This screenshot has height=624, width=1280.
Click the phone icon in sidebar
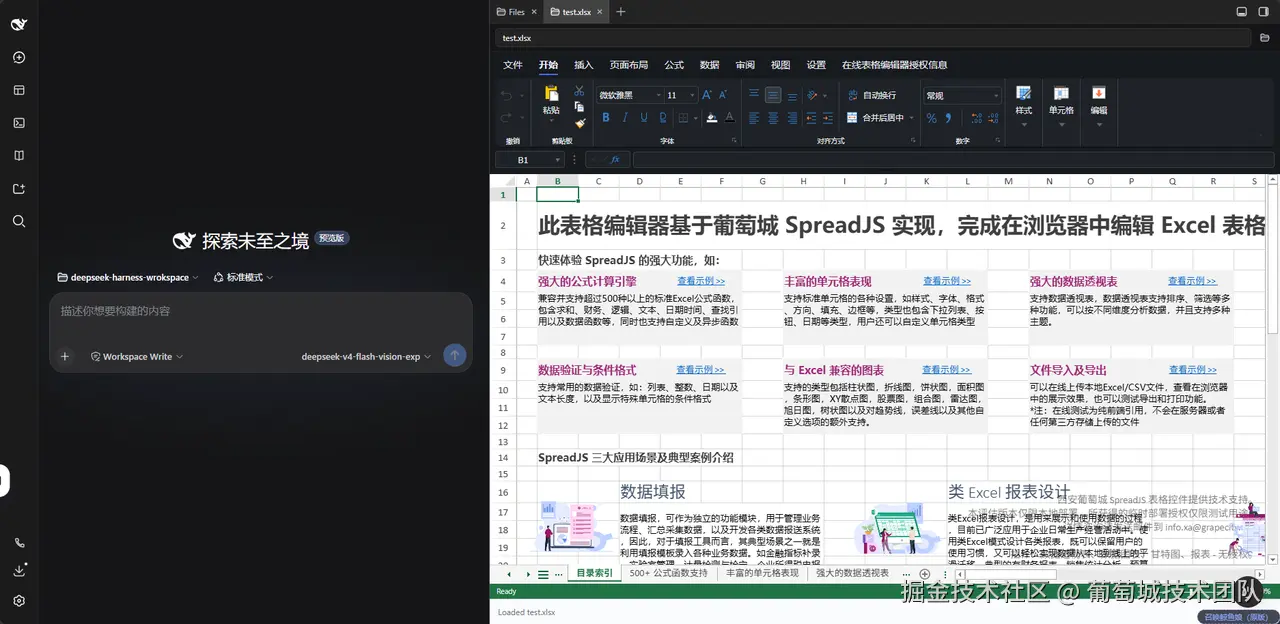(x=19, y=543)
